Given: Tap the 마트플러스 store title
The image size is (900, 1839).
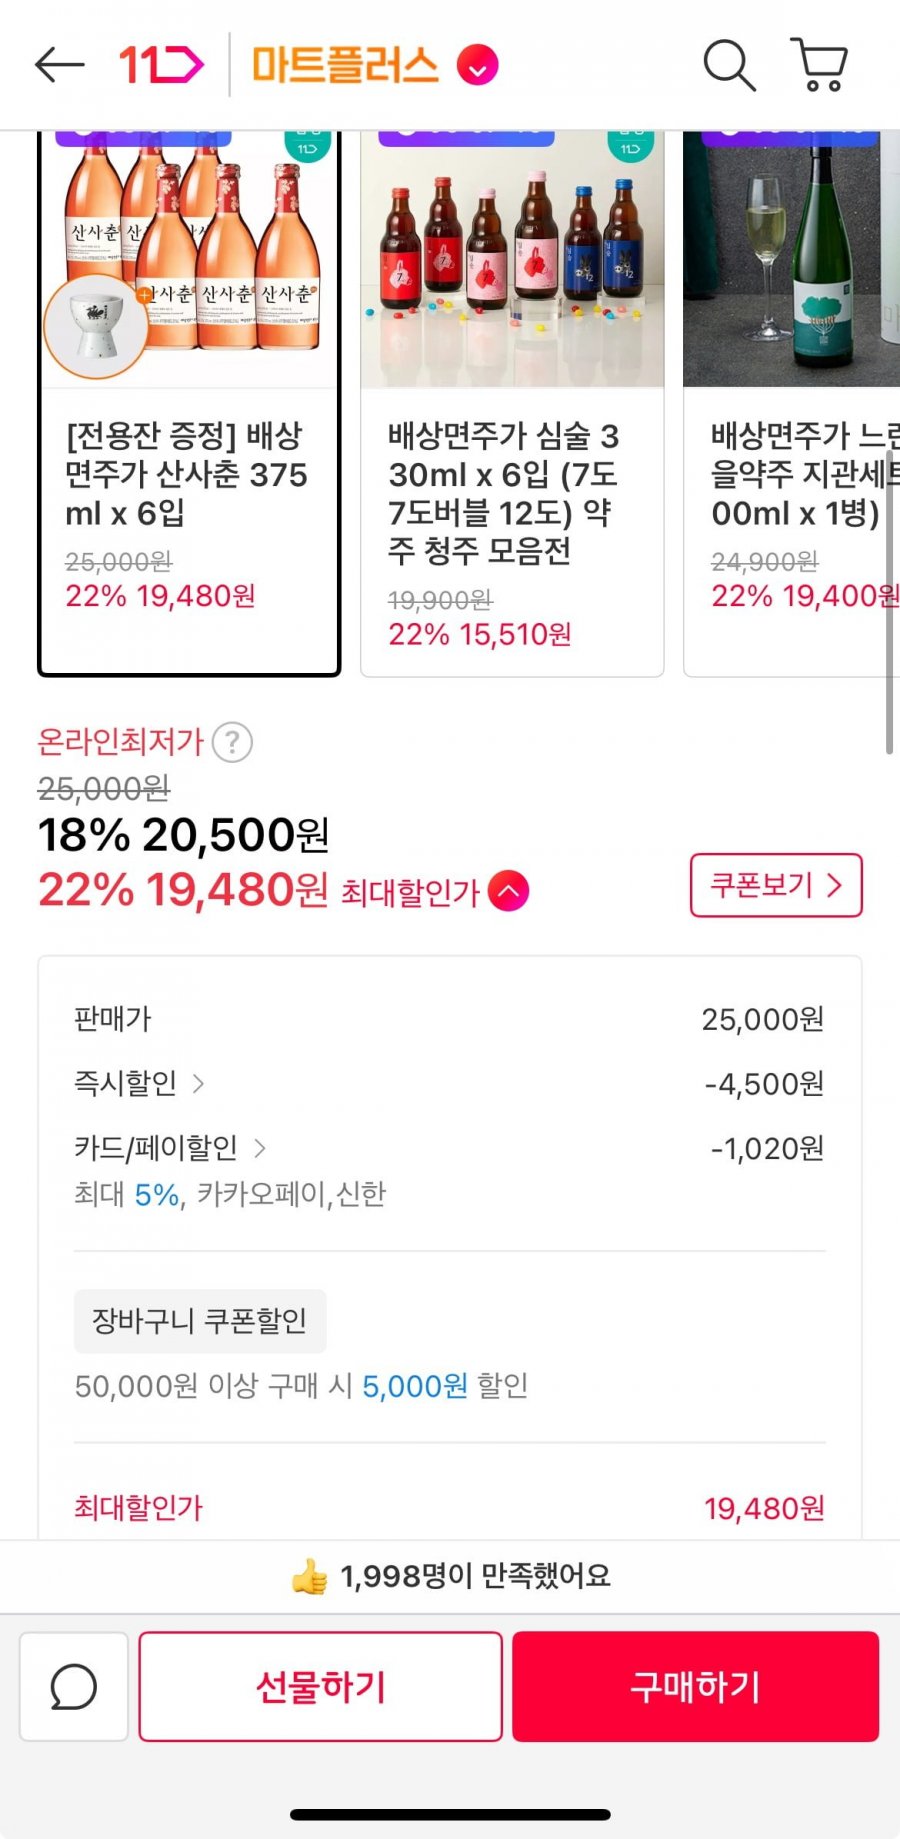Looking at the screenshot, I should pyautogui.click(x=345, y=66).
